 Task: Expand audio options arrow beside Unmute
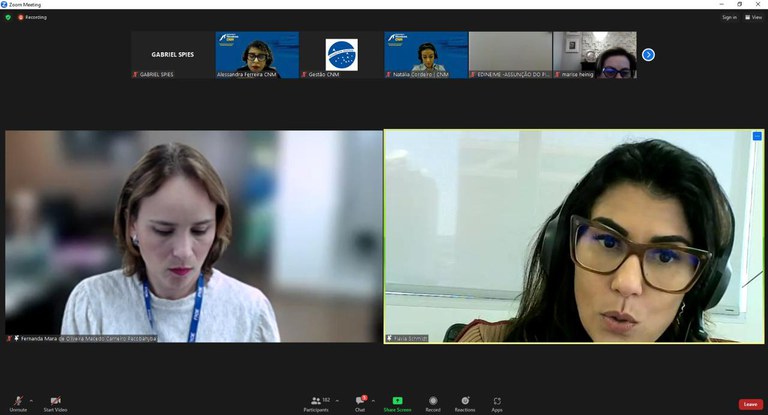coord(30,399)
